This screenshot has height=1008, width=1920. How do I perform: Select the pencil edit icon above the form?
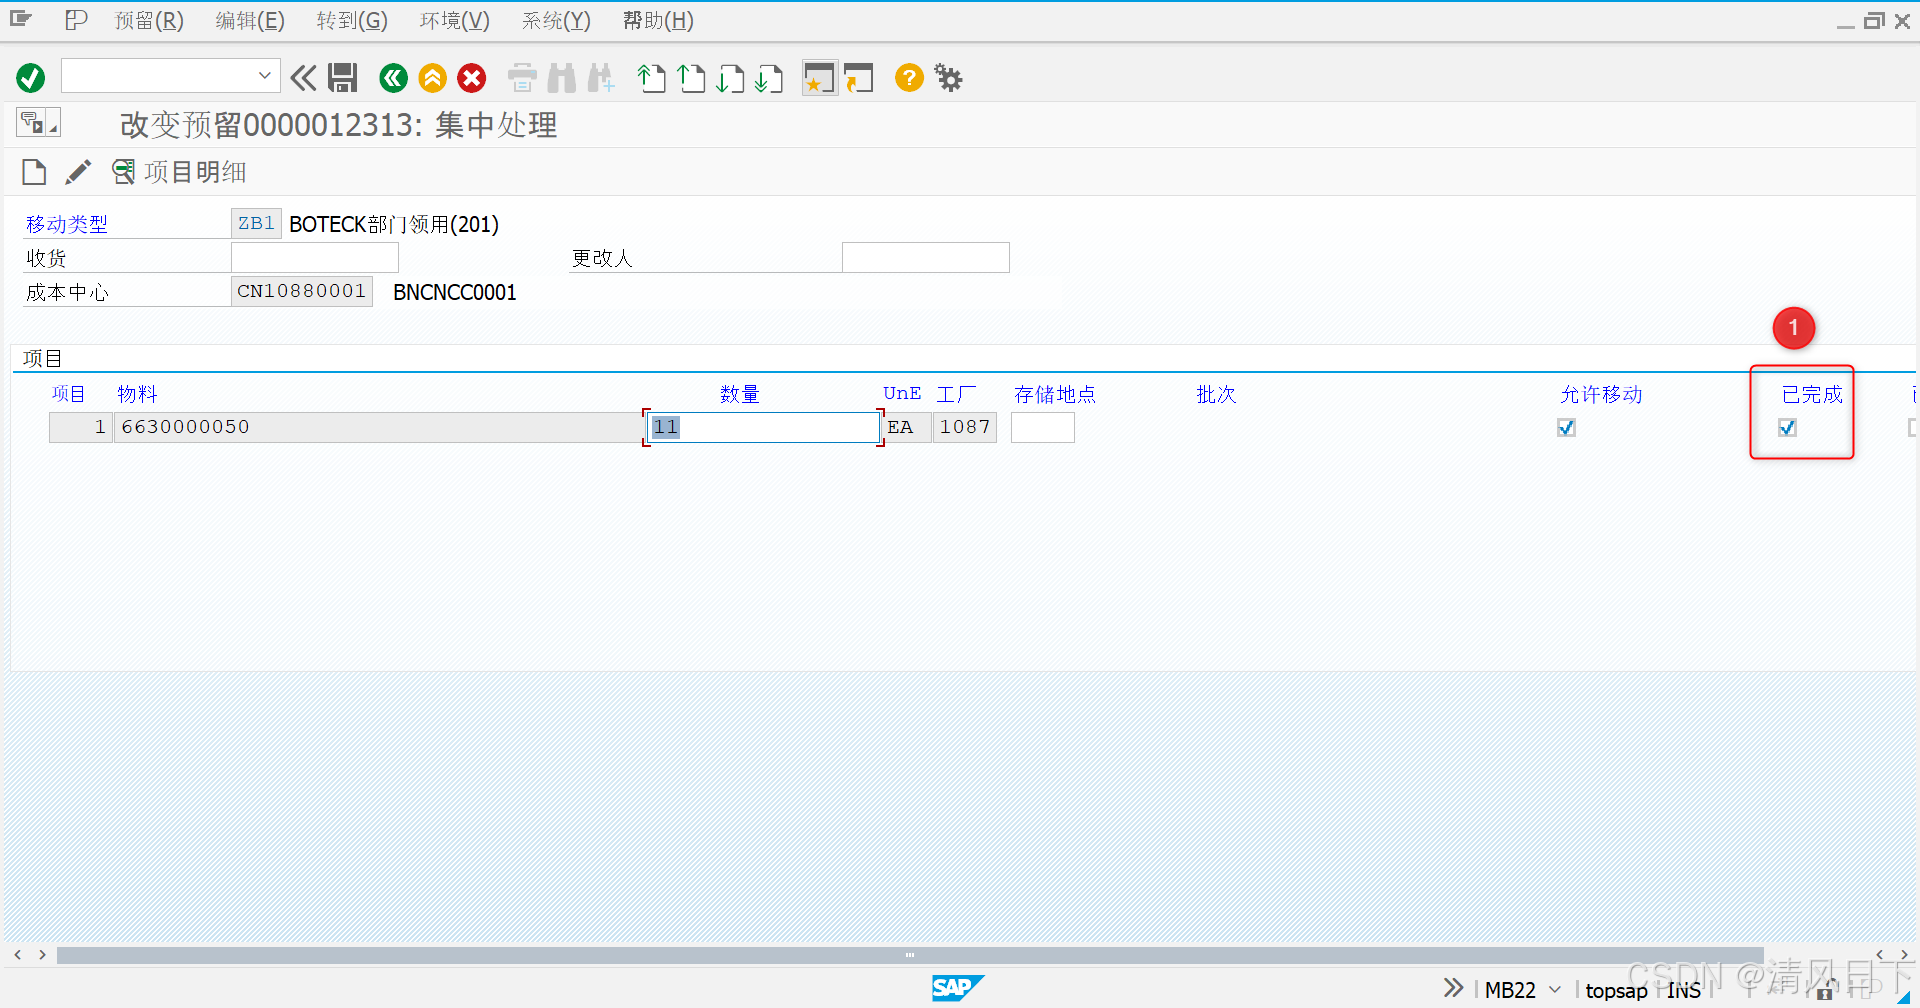coord(78,171)
